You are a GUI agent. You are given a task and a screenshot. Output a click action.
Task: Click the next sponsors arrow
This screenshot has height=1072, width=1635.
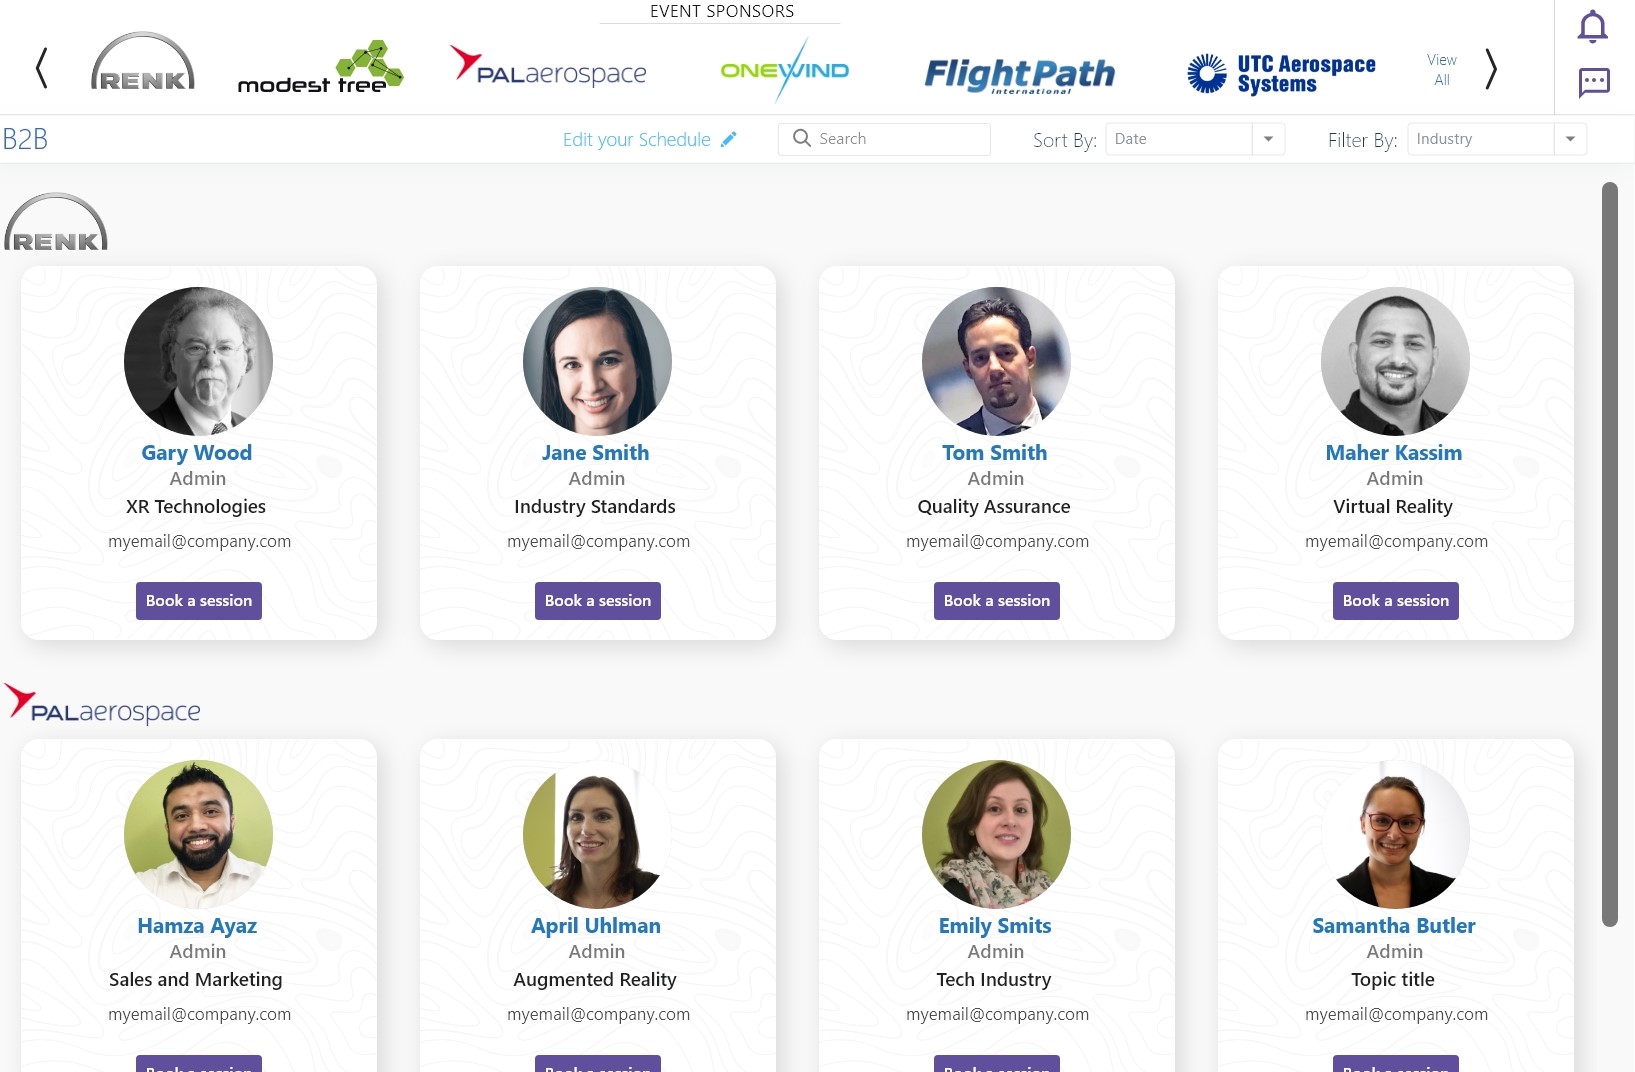click(x=1491, y=69)
